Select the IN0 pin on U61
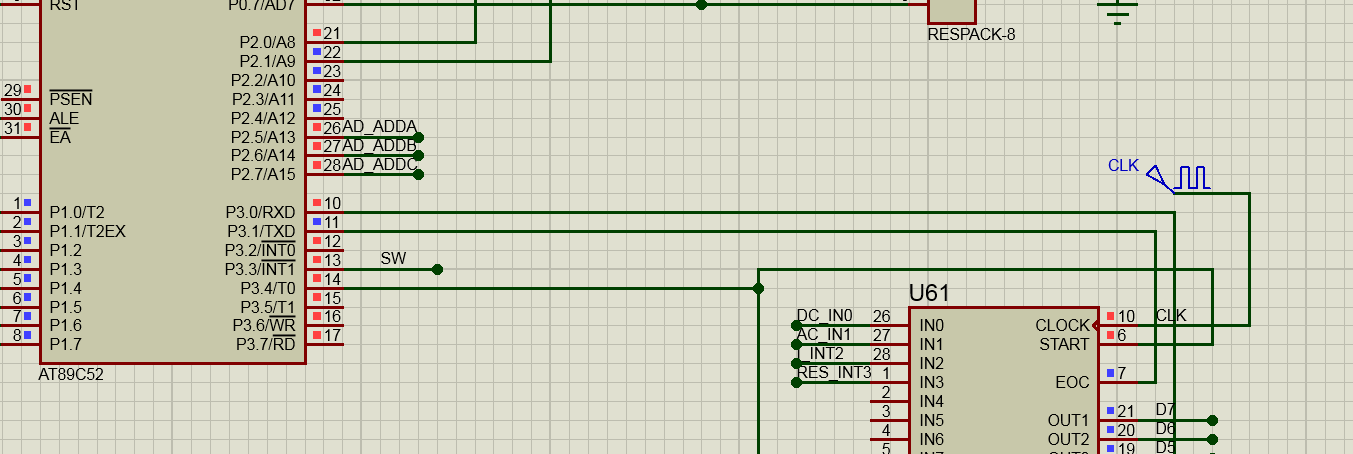 coord(931,326)
